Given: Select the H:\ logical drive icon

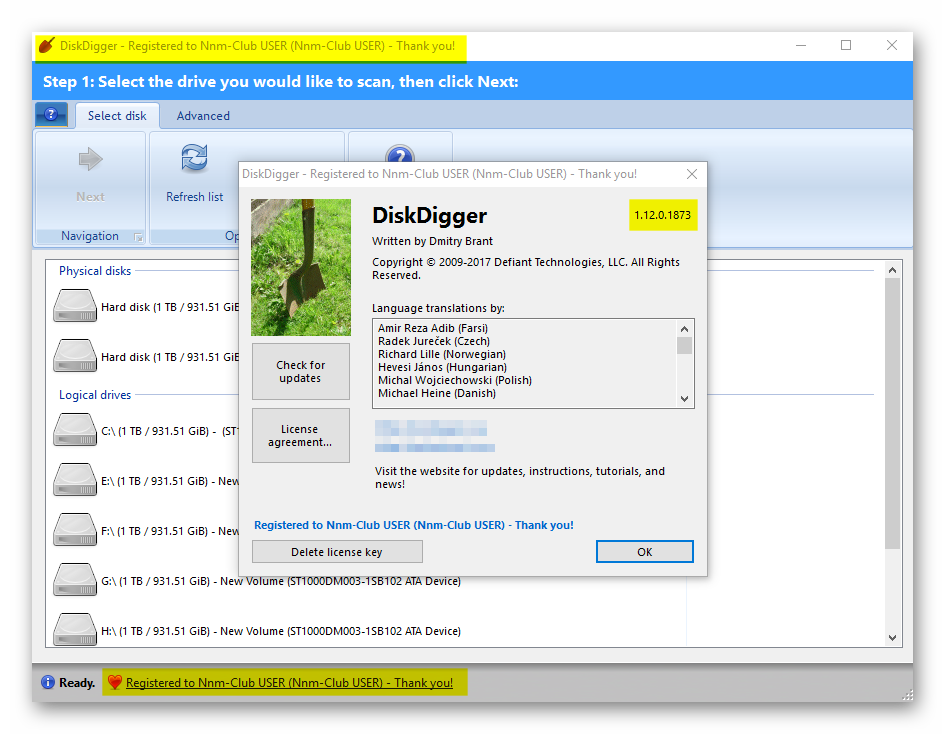Looking at the screenshot, I should click(75, 630).
